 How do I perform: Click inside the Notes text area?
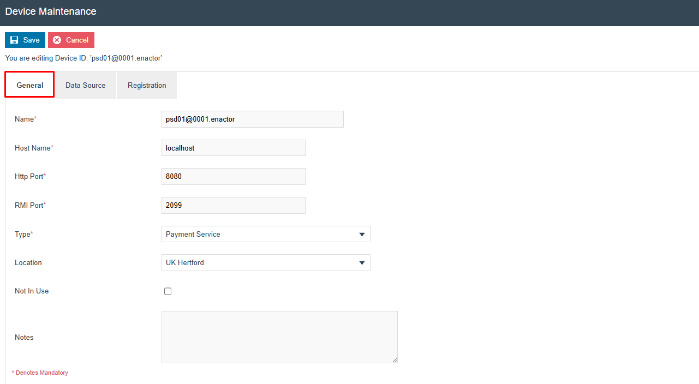tap(280, 337)
